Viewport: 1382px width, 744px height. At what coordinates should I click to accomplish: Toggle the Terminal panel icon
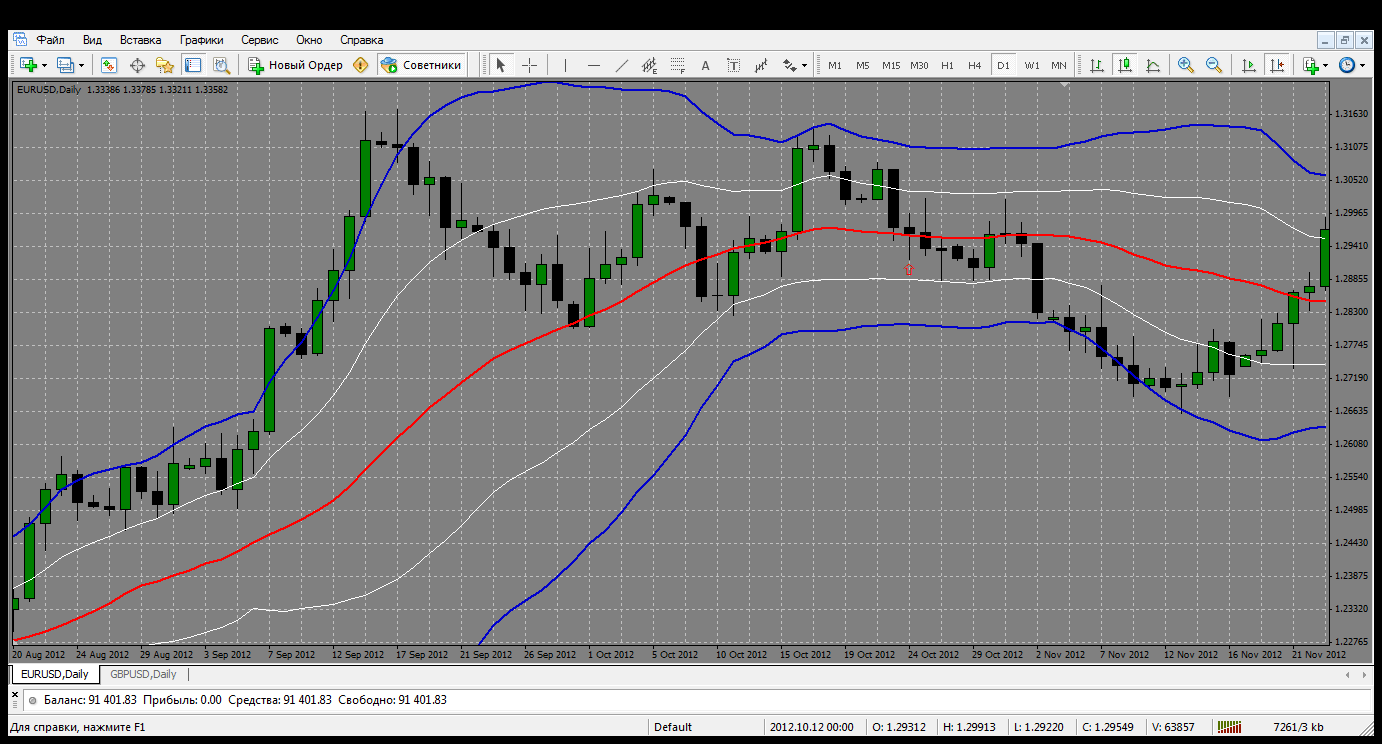(193, 65)
